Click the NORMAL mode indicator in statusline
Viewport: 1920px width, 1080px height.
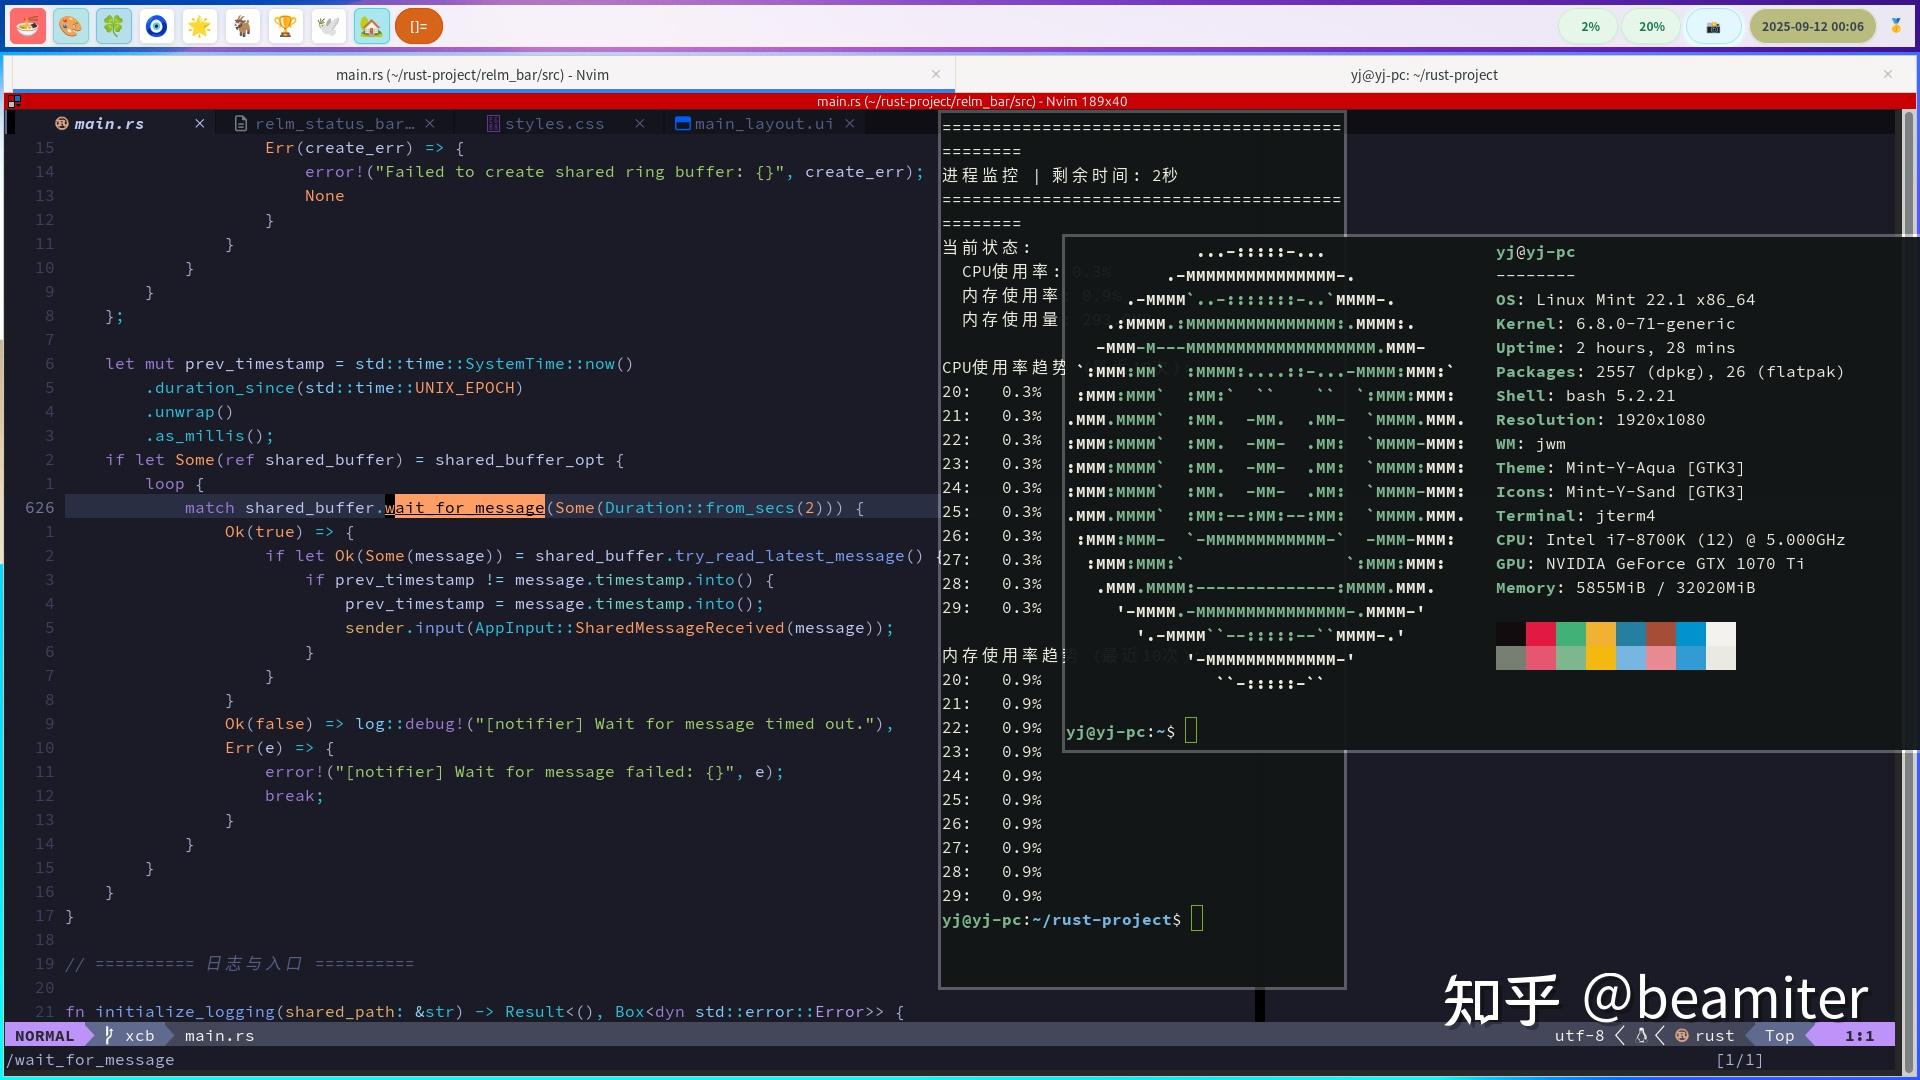click(44, 1036)
